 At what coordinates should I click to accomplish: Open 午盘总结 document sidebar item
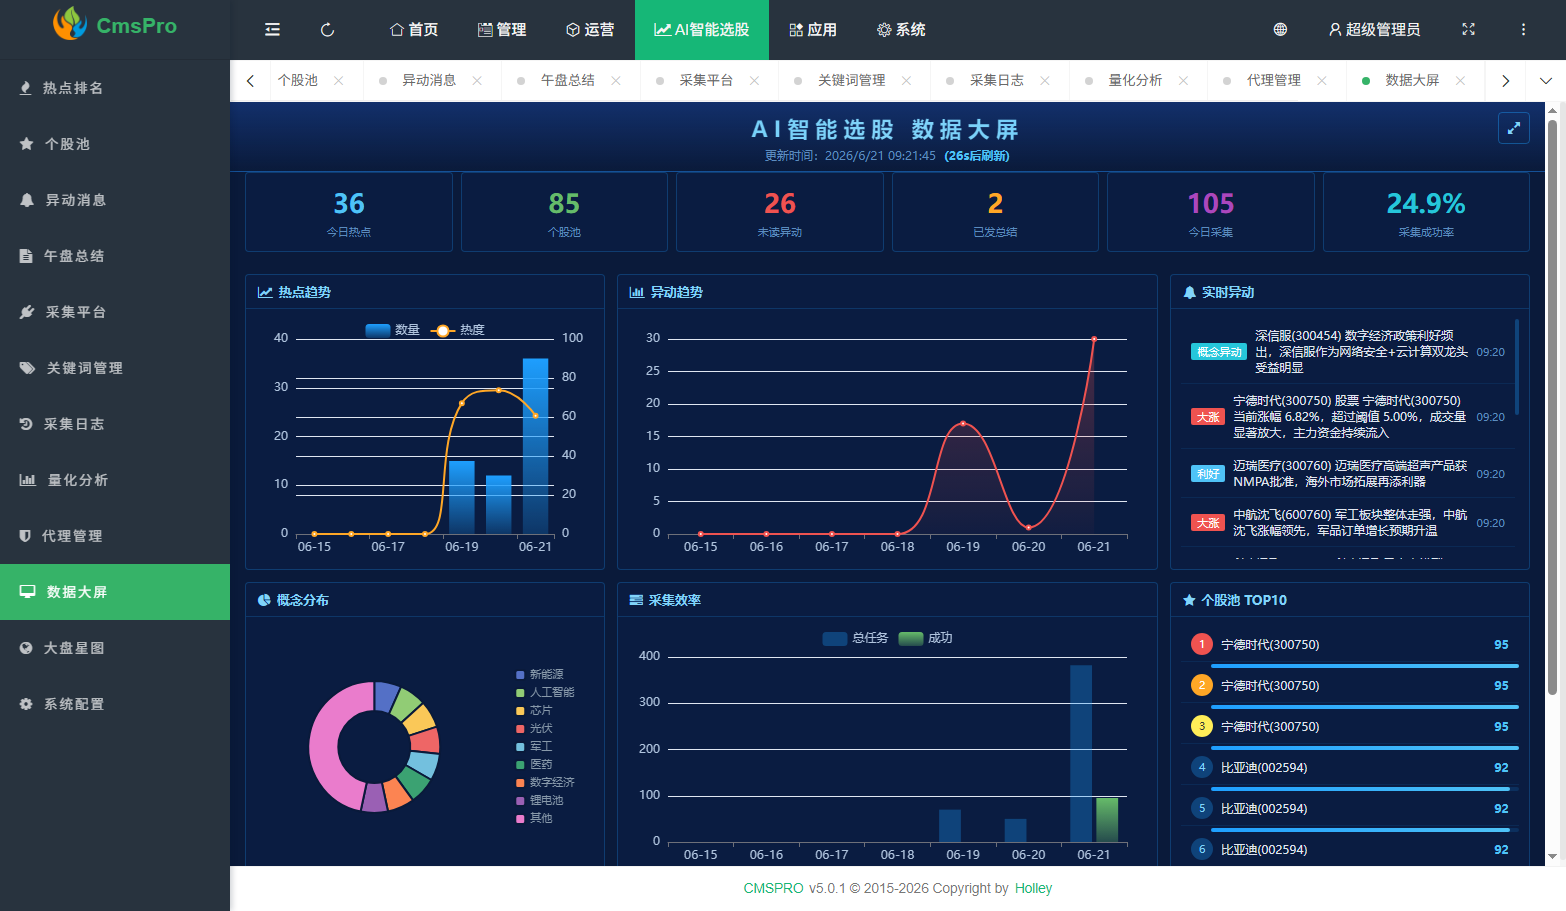[115, 256]
